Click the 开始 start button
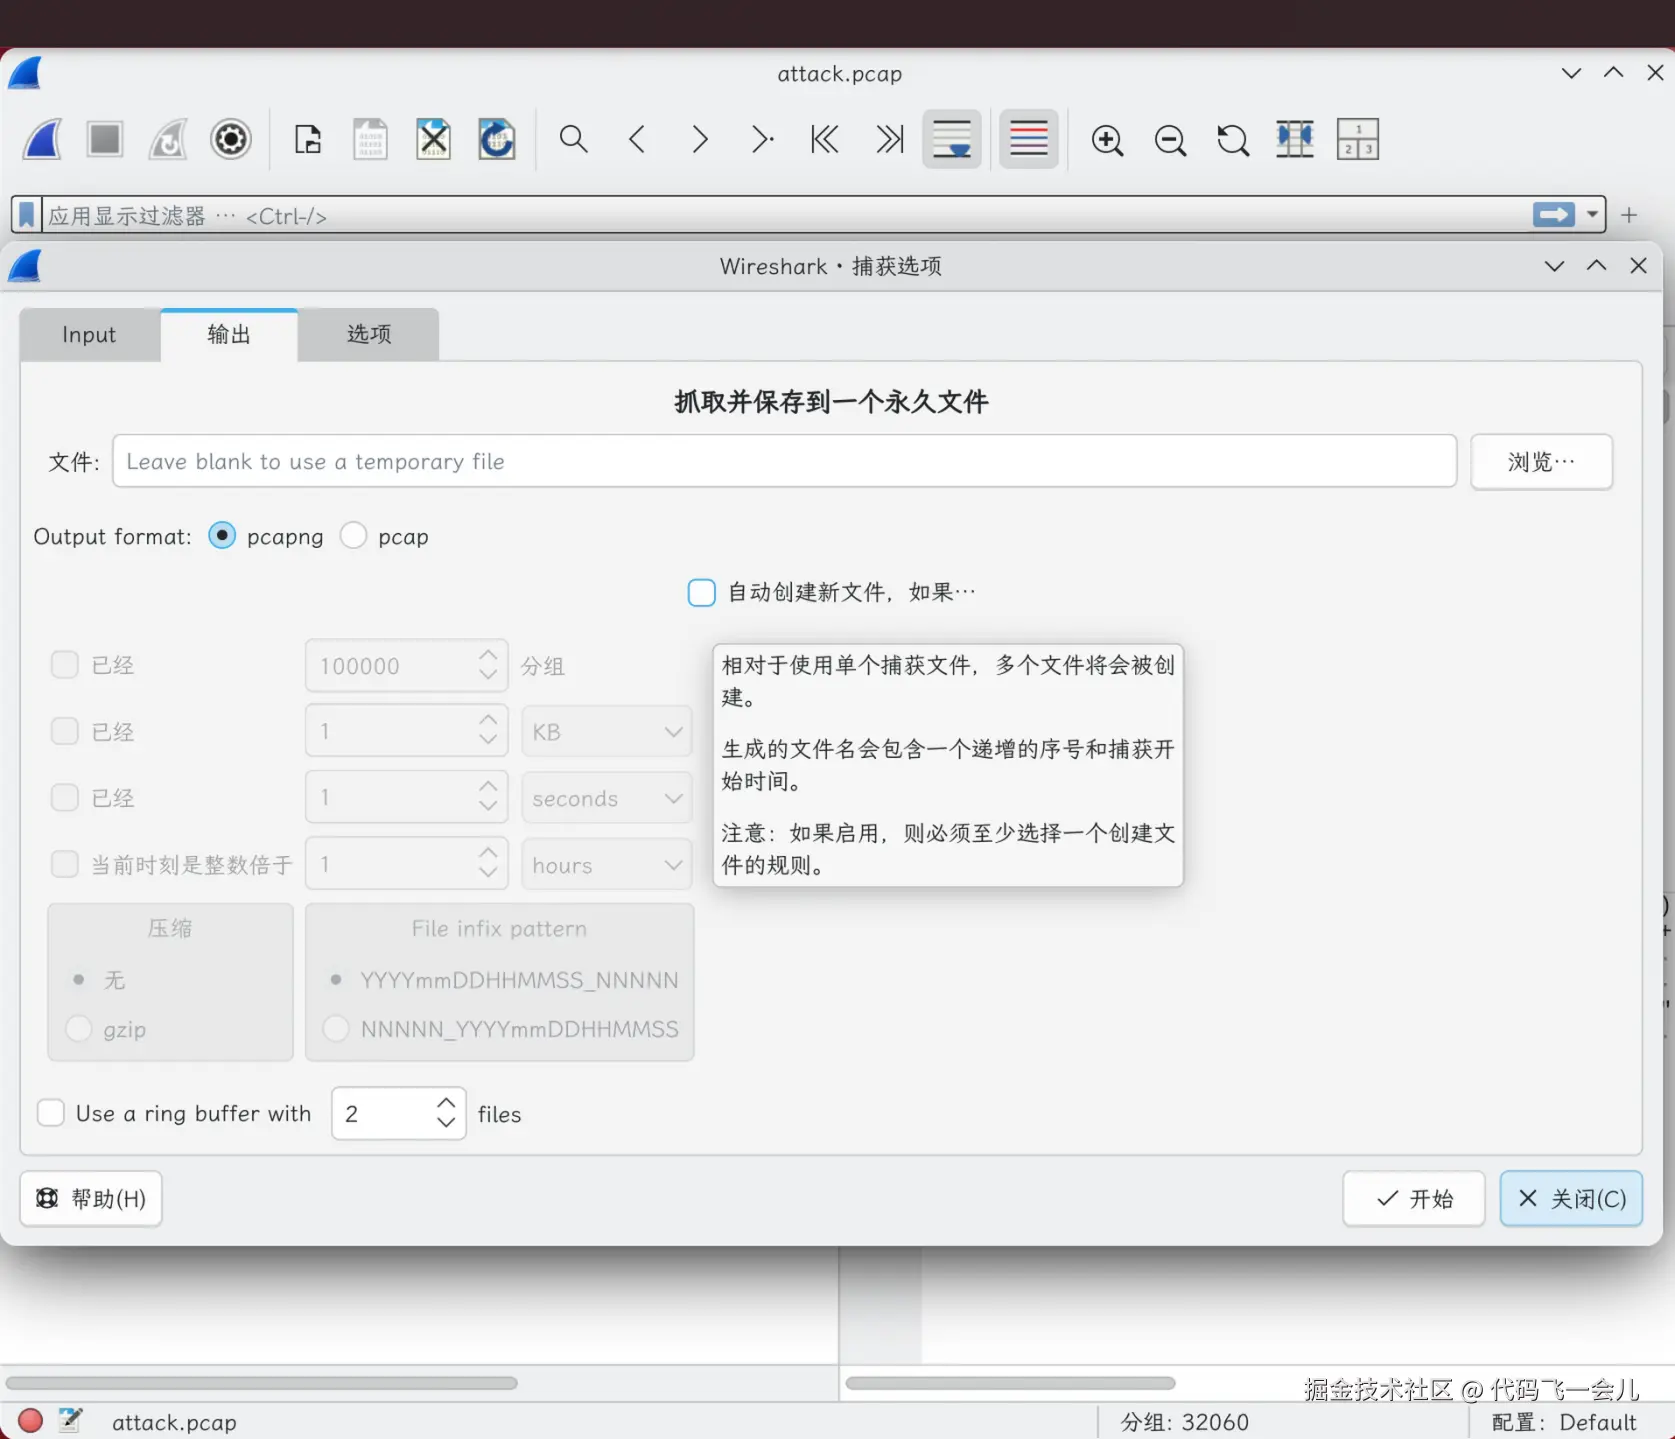1675x1439 pixels. [1414, 1198]
